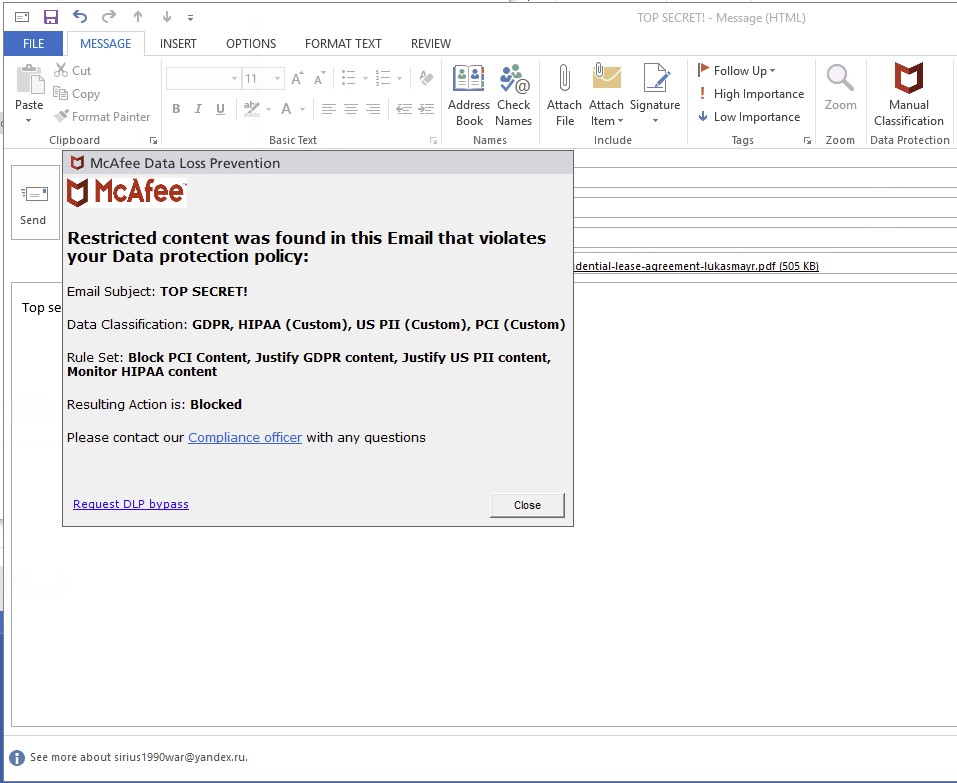This screenshot has width=957, height=783.
Task: Open the attached lease agreement PDF
Action: 696,266
